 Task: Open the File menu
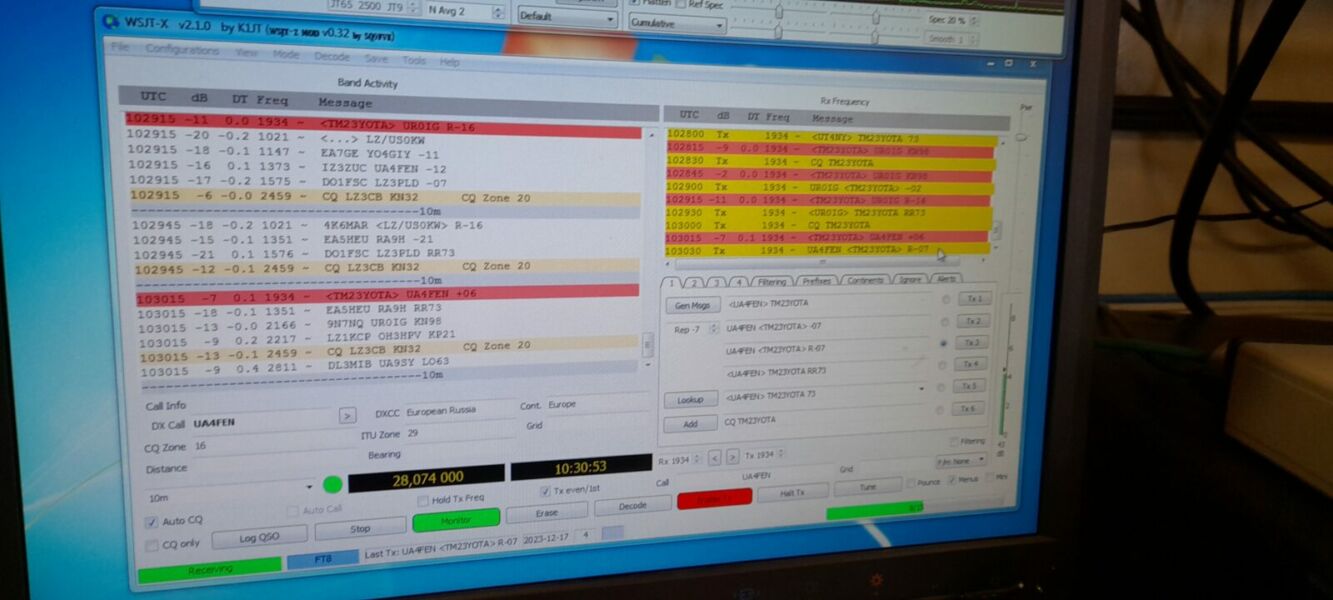(120, 47)
